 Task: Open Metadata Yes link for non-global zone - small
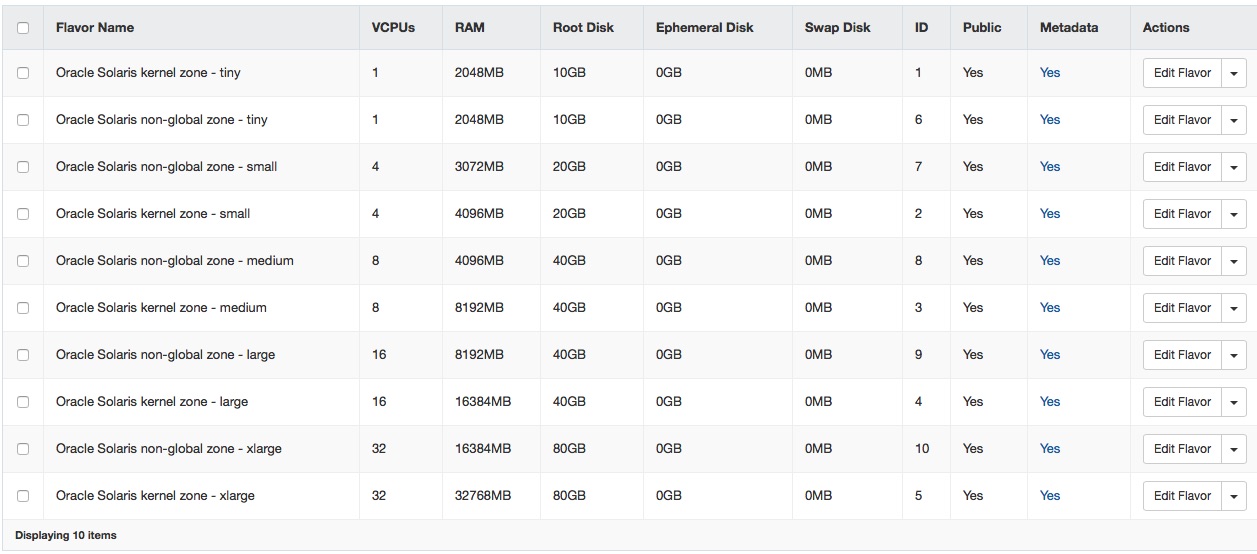click(x=1050, y=167)
